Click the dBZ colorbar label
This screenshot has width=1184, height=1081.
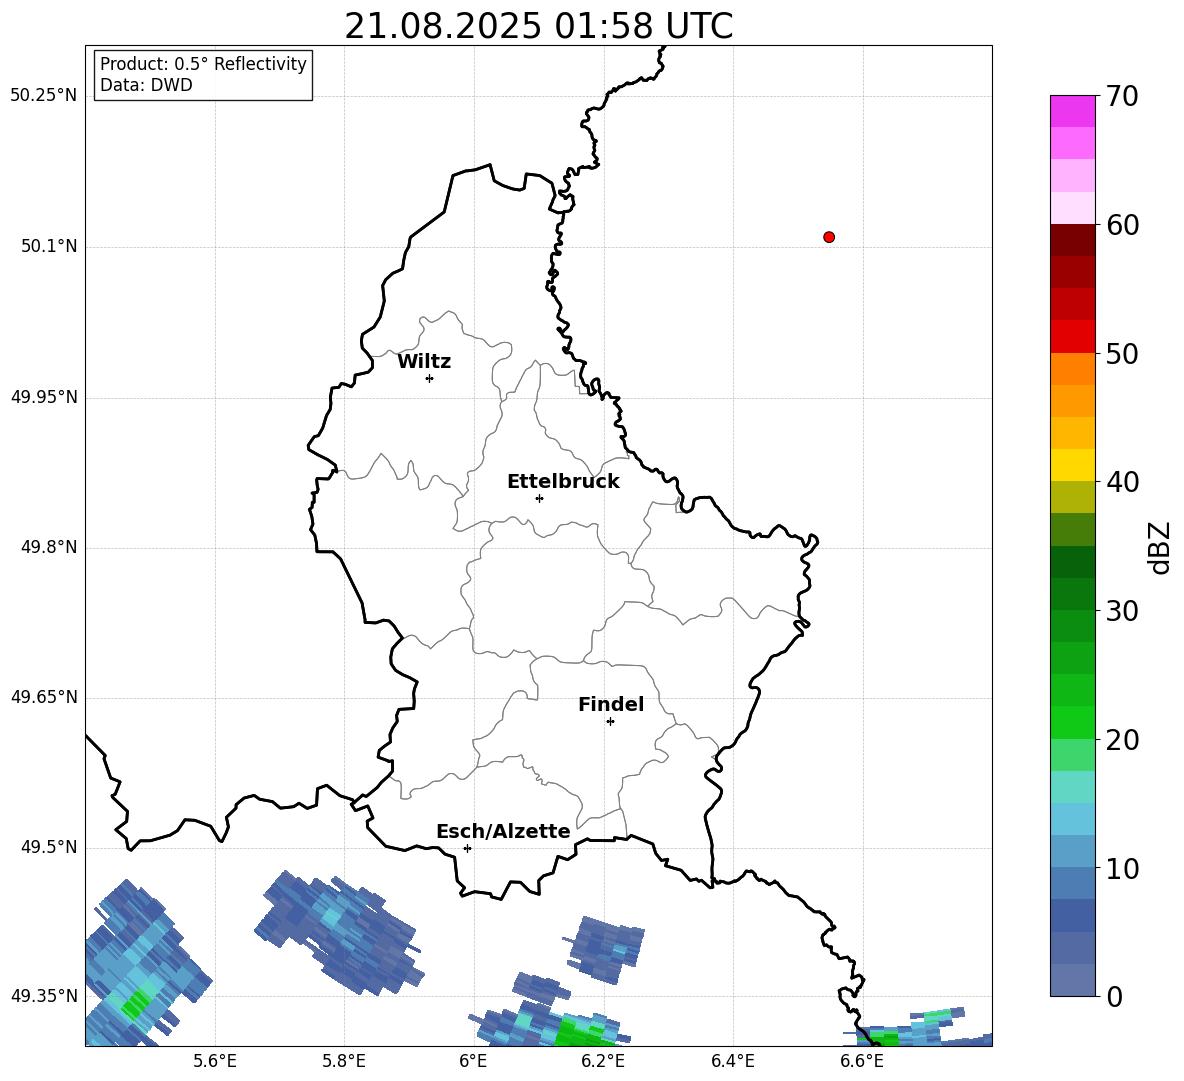pyautogui.click(x=1159, y=547)
